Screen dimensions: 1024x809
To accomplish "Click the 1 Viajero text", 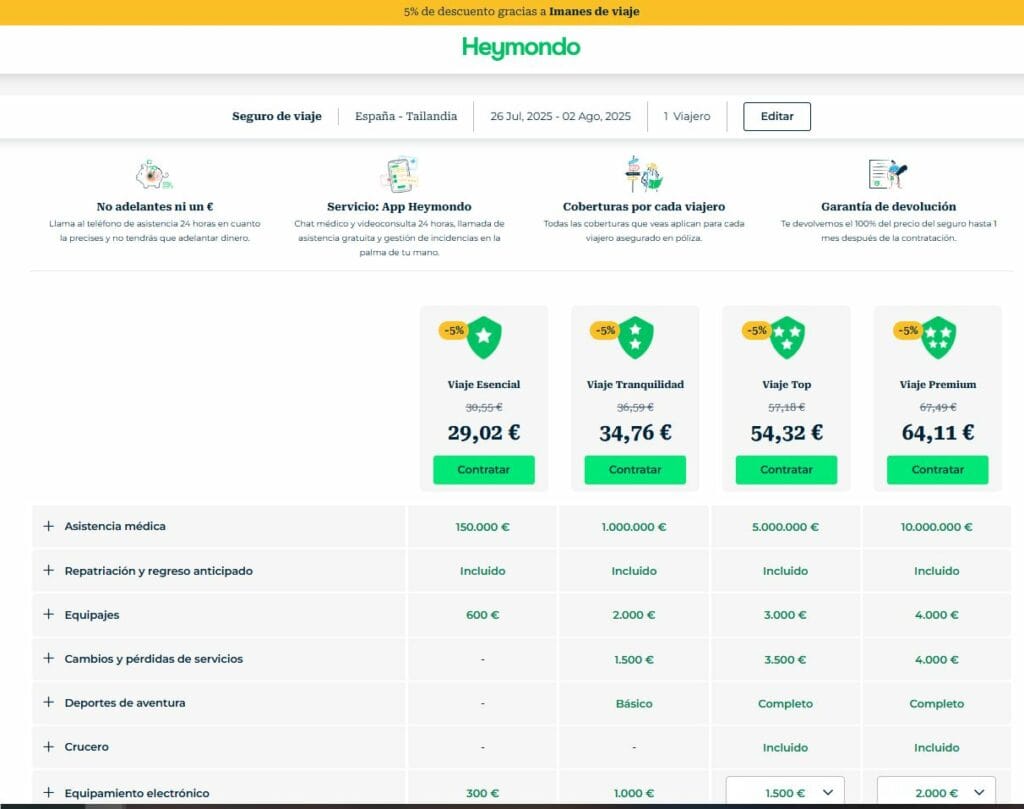I will [x=687, y=116].
